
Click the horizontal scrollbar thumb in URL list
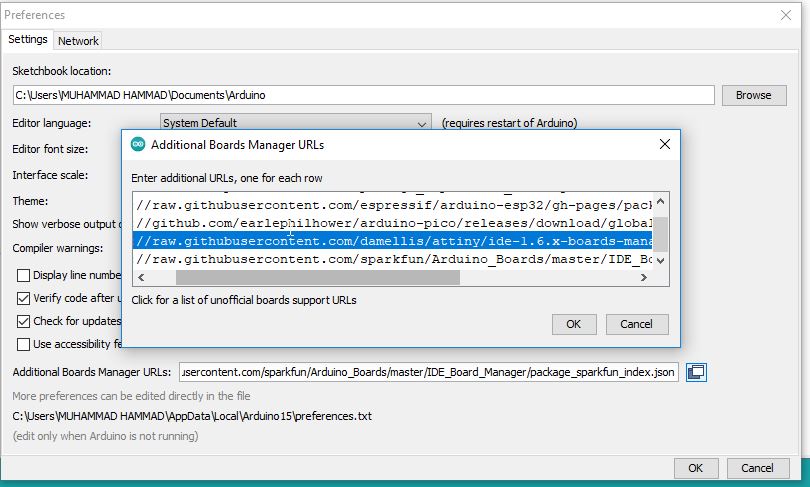(x=318, y=277)
